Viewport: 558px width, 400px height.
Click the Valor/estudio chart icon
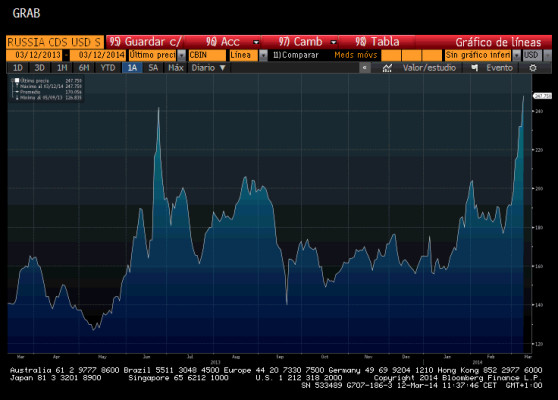[387, 68]
